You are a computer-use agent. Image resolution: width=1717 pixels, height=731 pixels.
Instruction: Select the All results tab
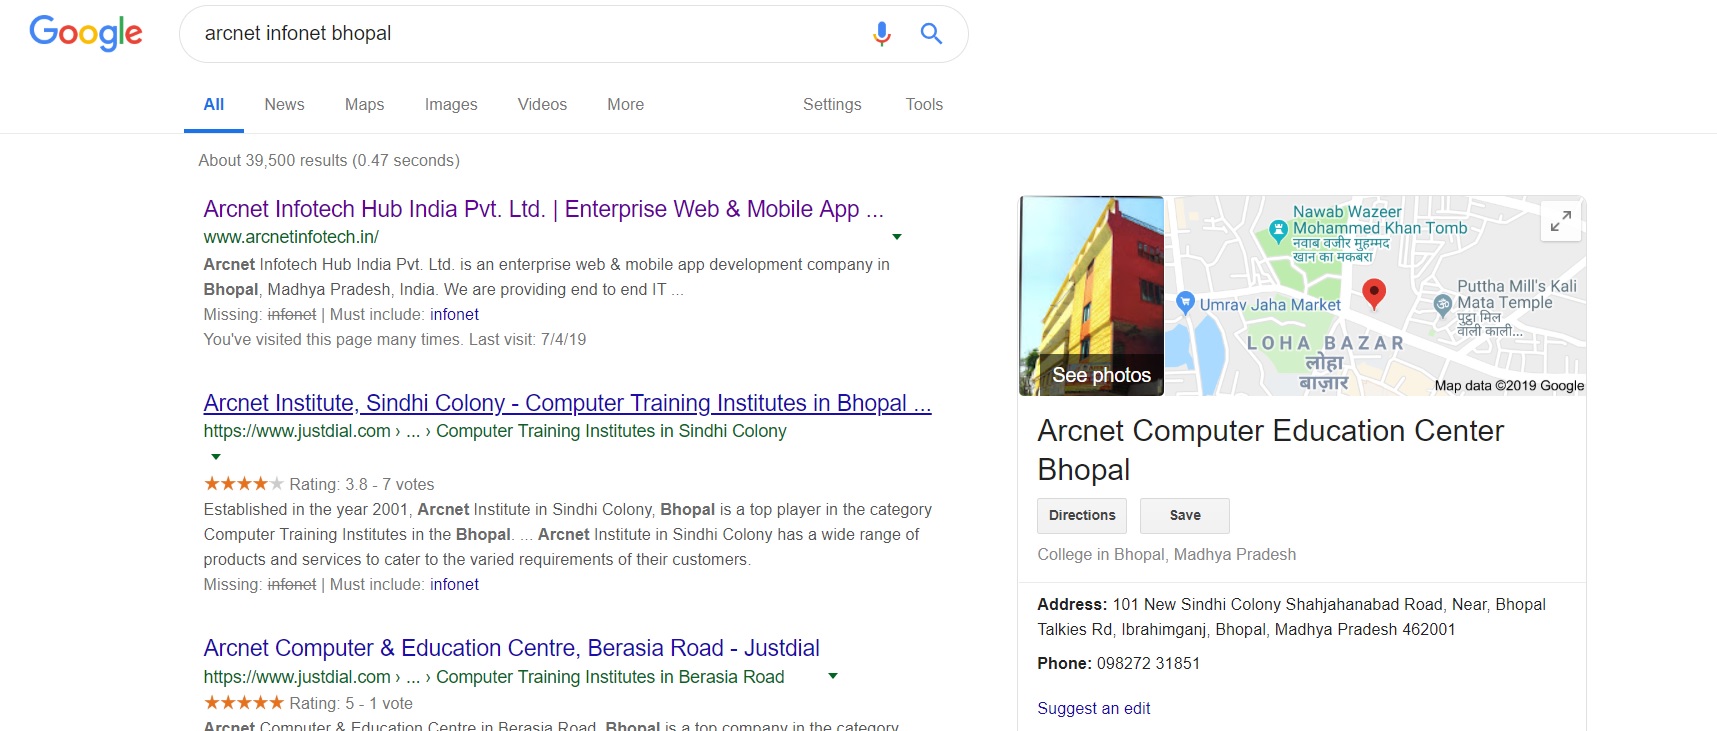pos(214,104)
